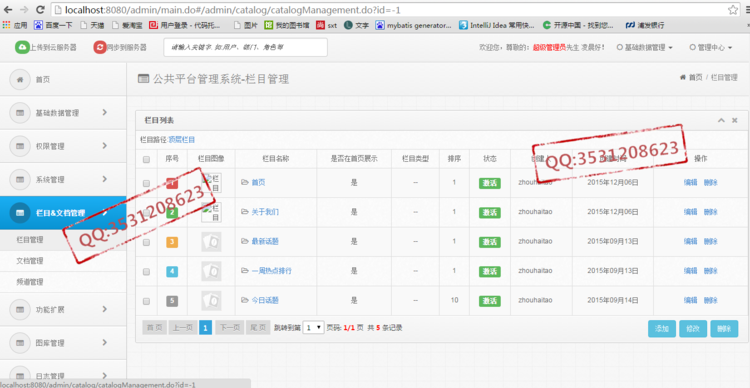Expand 图库管理 sidebar chevron

(104, 342)
